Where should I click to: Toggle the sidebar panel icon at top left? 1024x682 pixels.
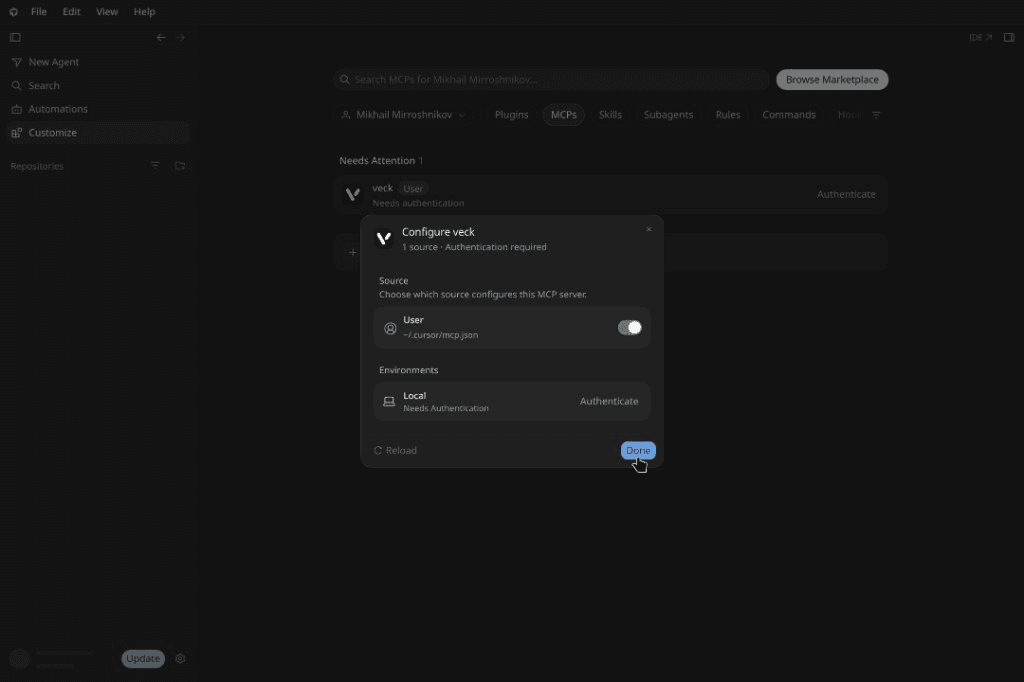coord(15,37)
